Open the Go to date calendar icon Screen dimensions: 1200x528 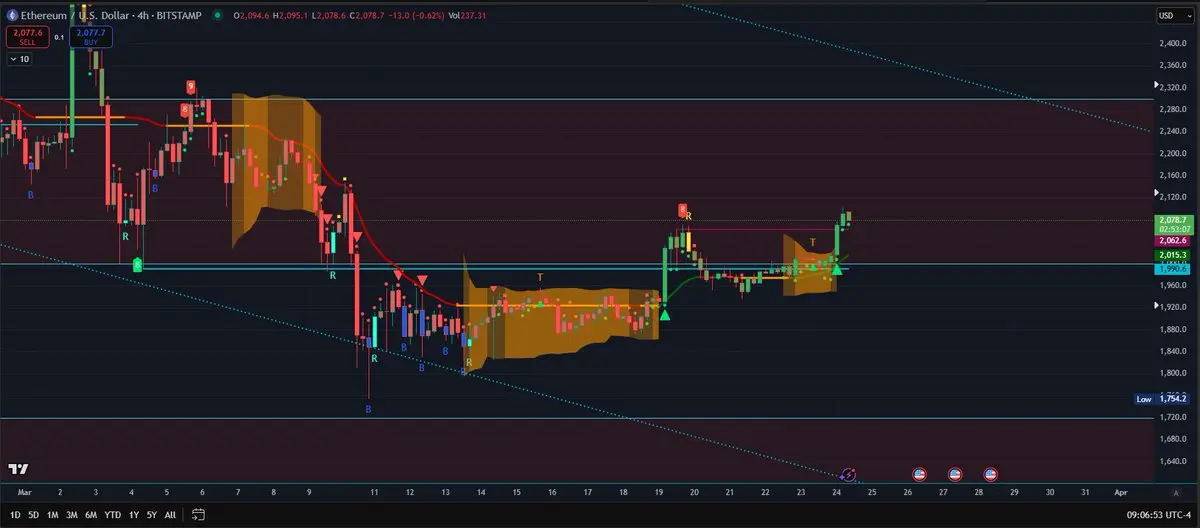[198, 515]
